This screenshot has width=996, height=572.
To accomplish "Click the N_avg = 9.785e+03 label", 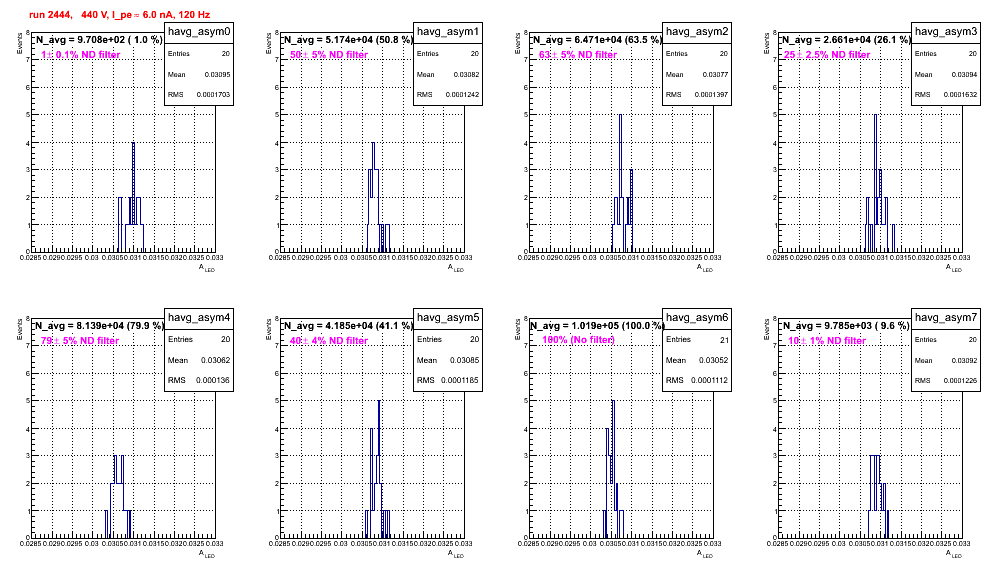I will point(845,325).
